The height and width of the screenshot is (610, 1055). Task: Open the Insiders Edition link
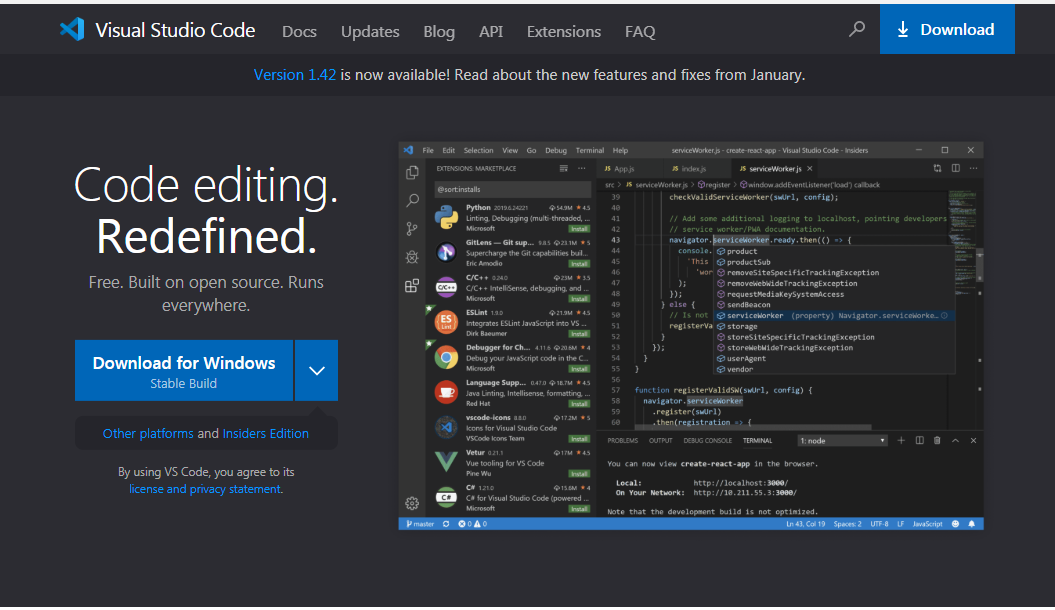pyautogui.click(x=266, y=434)
